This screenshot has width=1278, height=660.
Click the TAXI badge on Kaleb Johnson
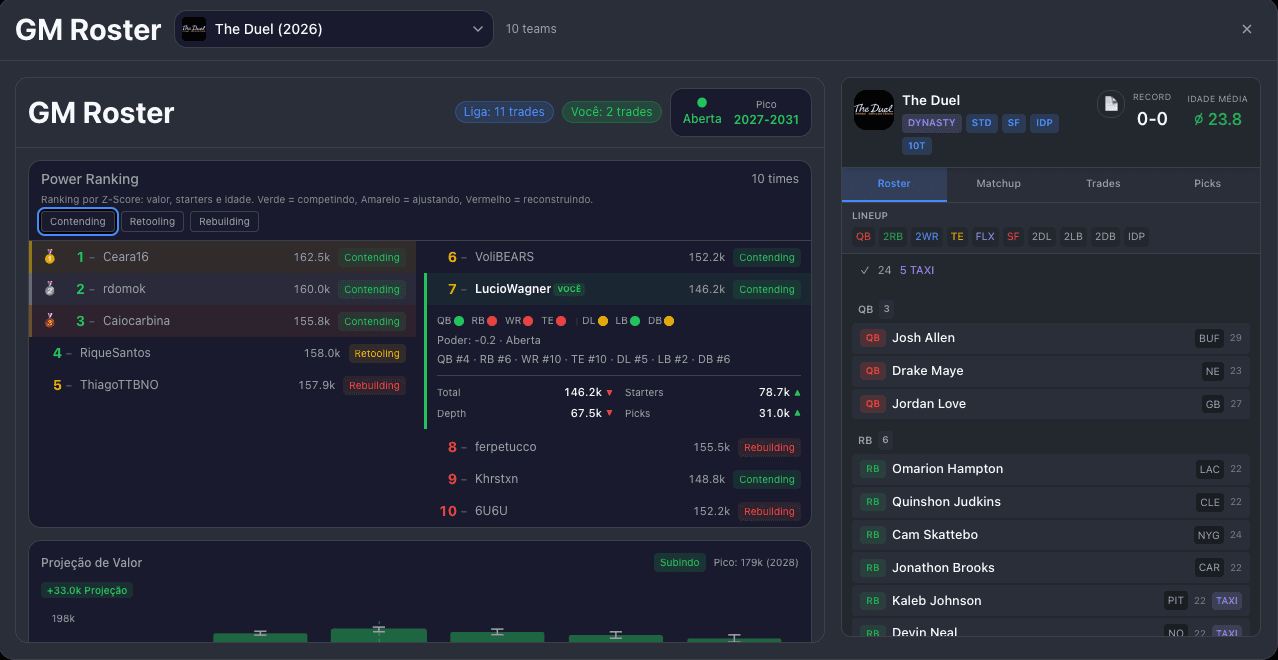(x=1226, y=601)
